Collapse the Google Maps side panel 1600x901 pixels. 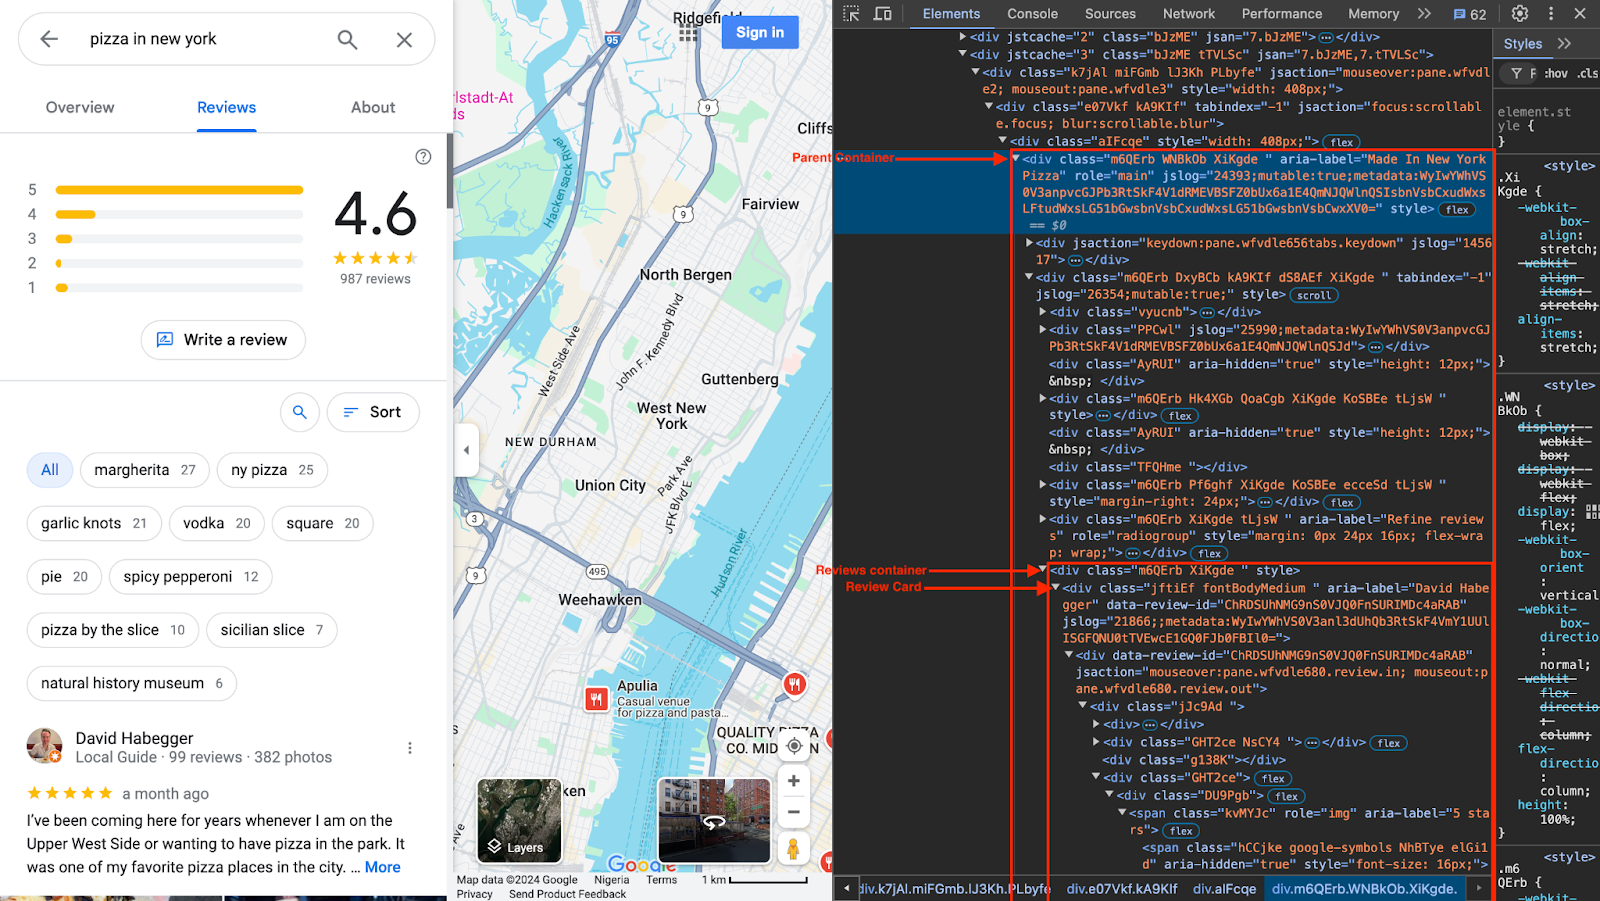pos(465,450)
